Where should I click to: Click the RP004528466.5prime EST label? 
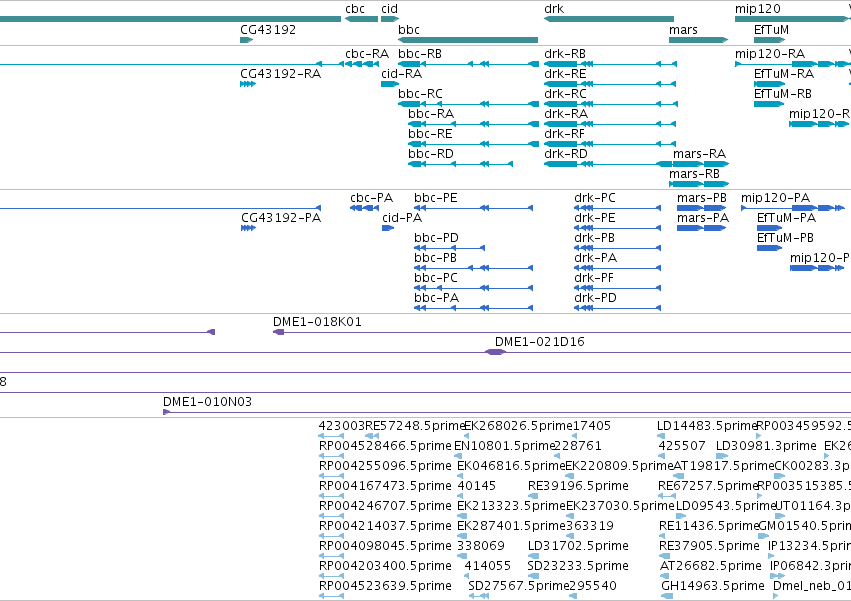pos(385,446)
